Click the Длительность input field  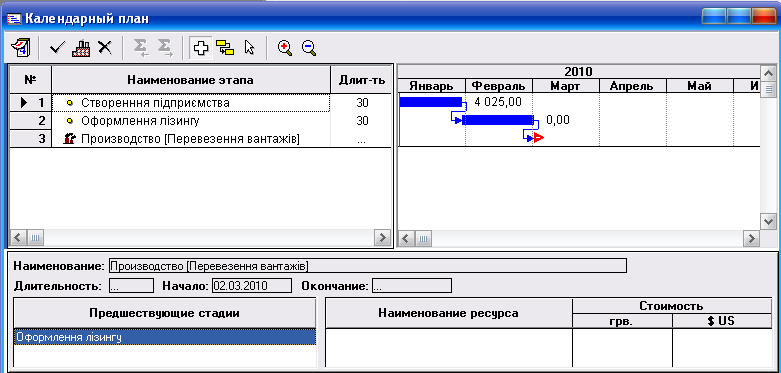(x=131, y=286)
